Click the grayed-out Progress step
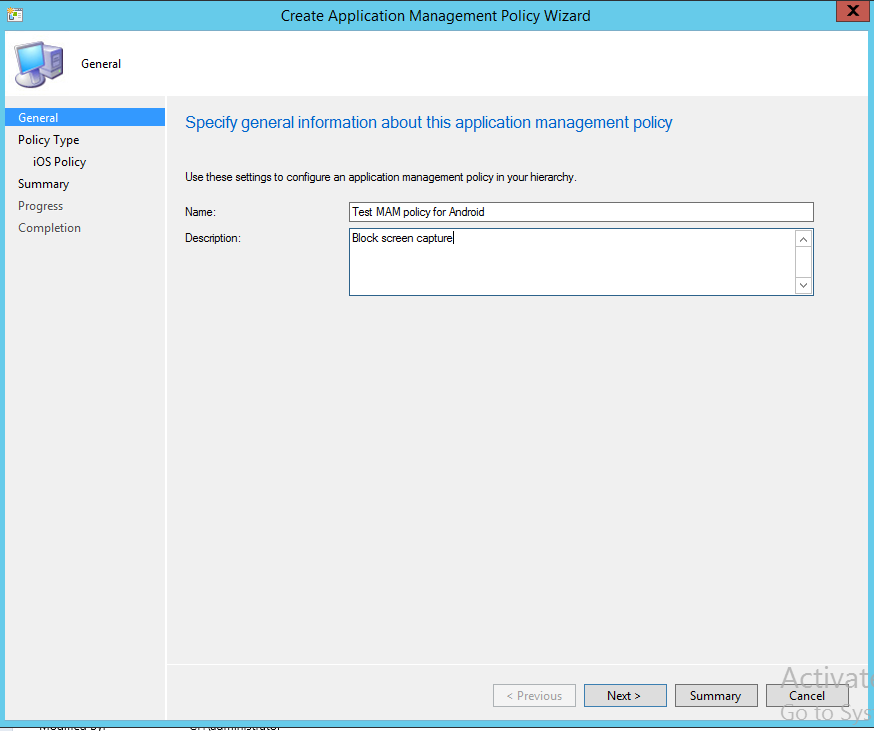The image size is (874, 731). click(40, 205)
